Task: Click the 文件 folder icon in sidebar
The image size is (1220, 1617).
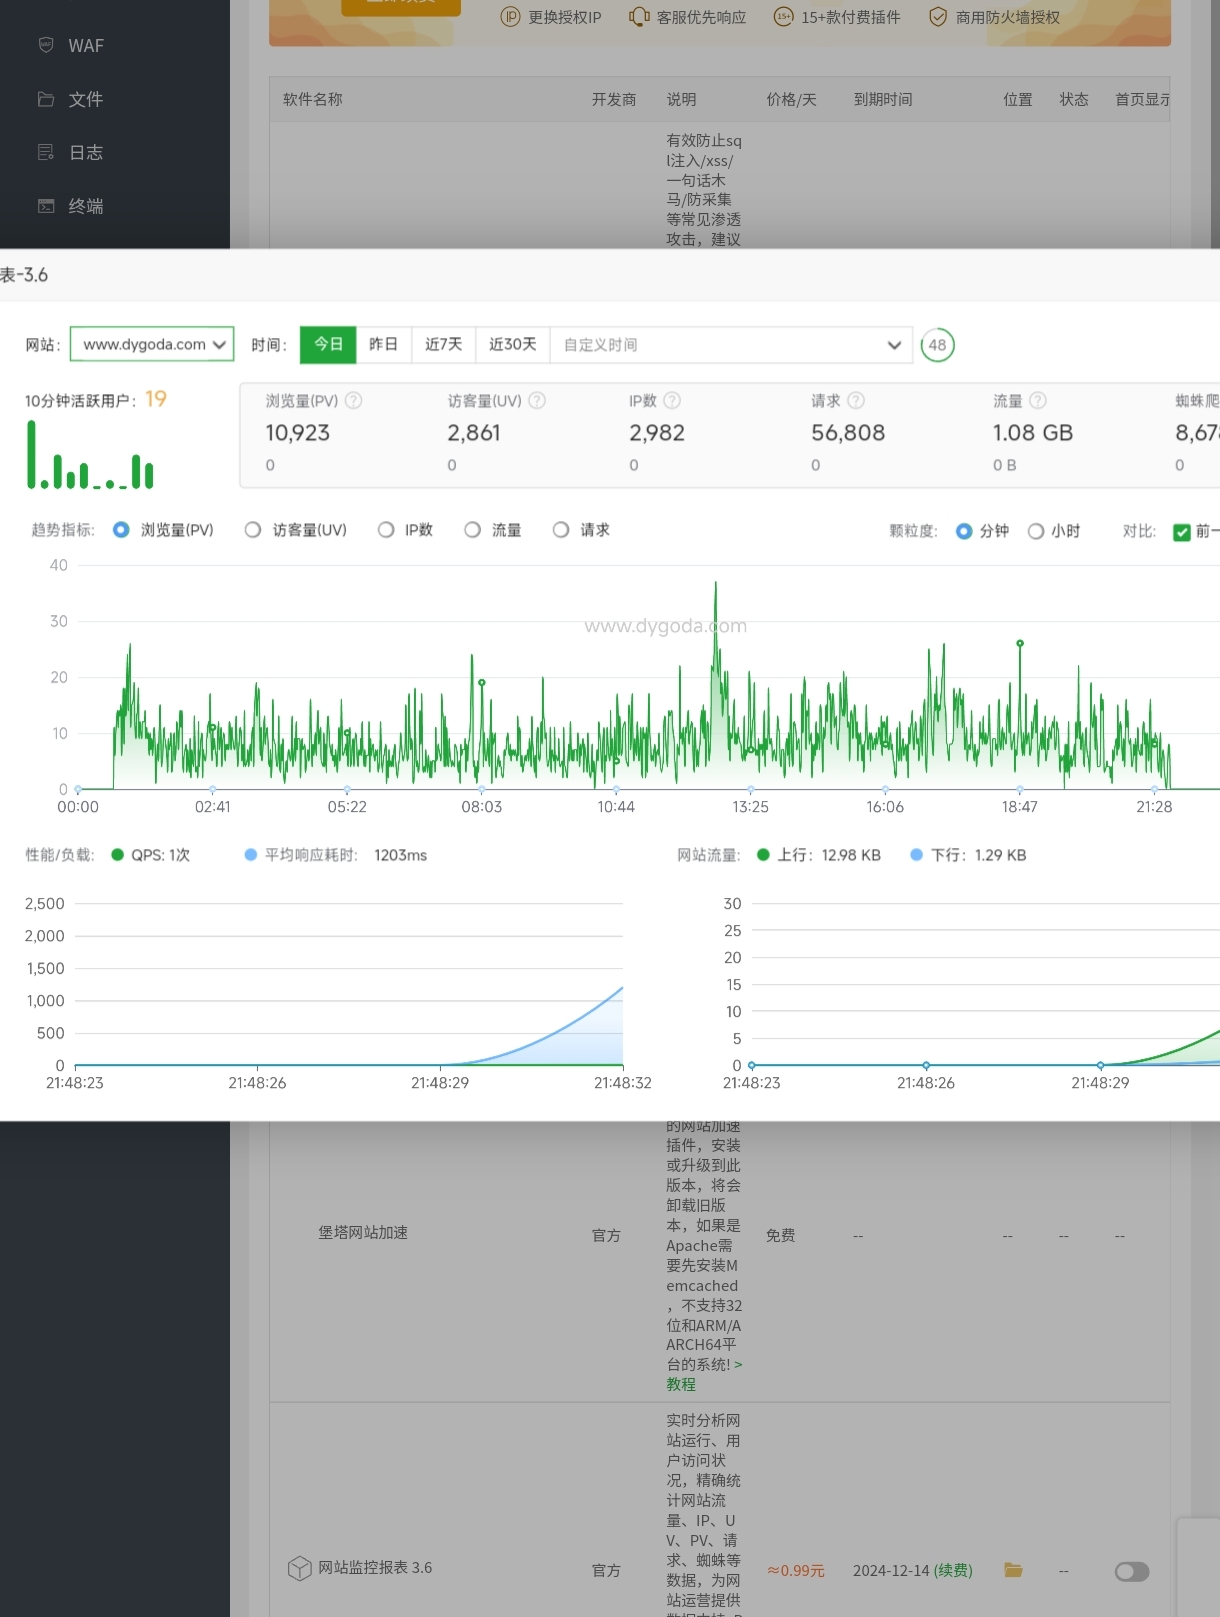Action: click(x=46, y=99)
